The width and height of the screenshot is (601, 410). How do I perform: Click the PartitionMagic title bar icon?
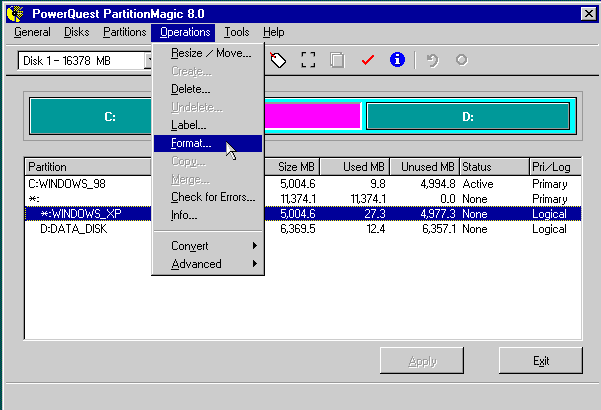point(16,14)
